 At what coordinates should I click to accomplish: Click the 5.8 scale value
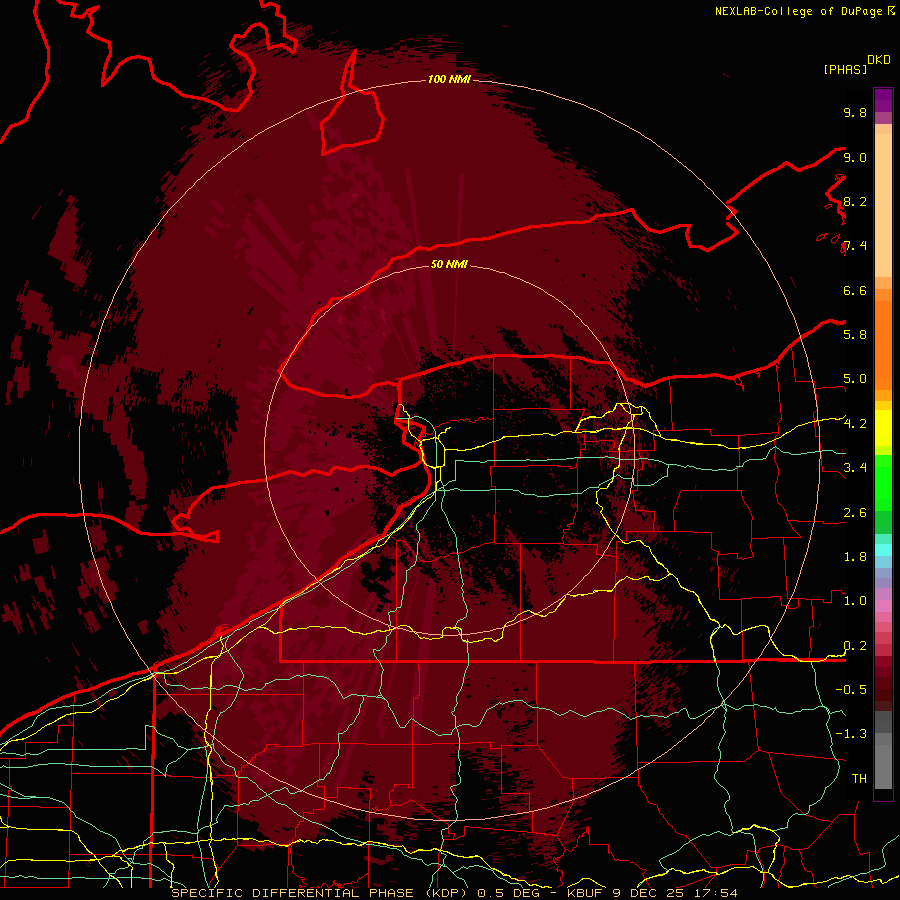pos(855,334)
